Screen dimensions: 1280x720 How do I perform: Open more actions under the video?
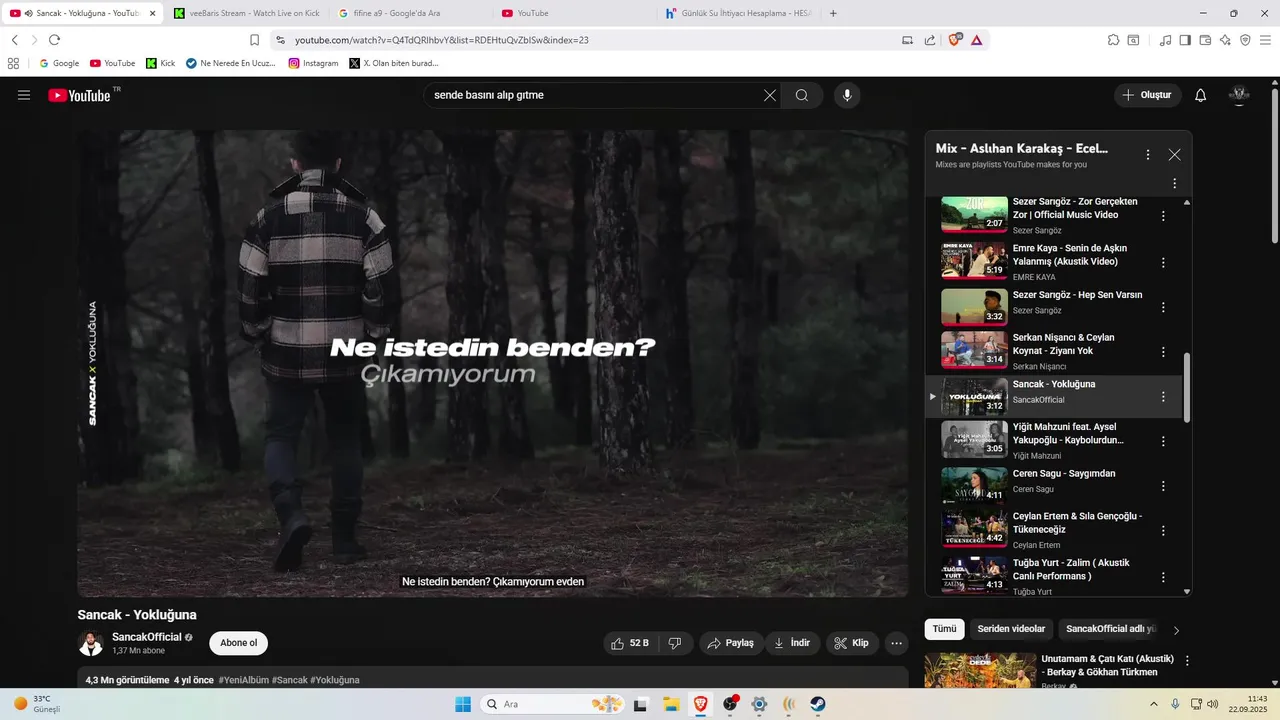(x=897, y=643)
